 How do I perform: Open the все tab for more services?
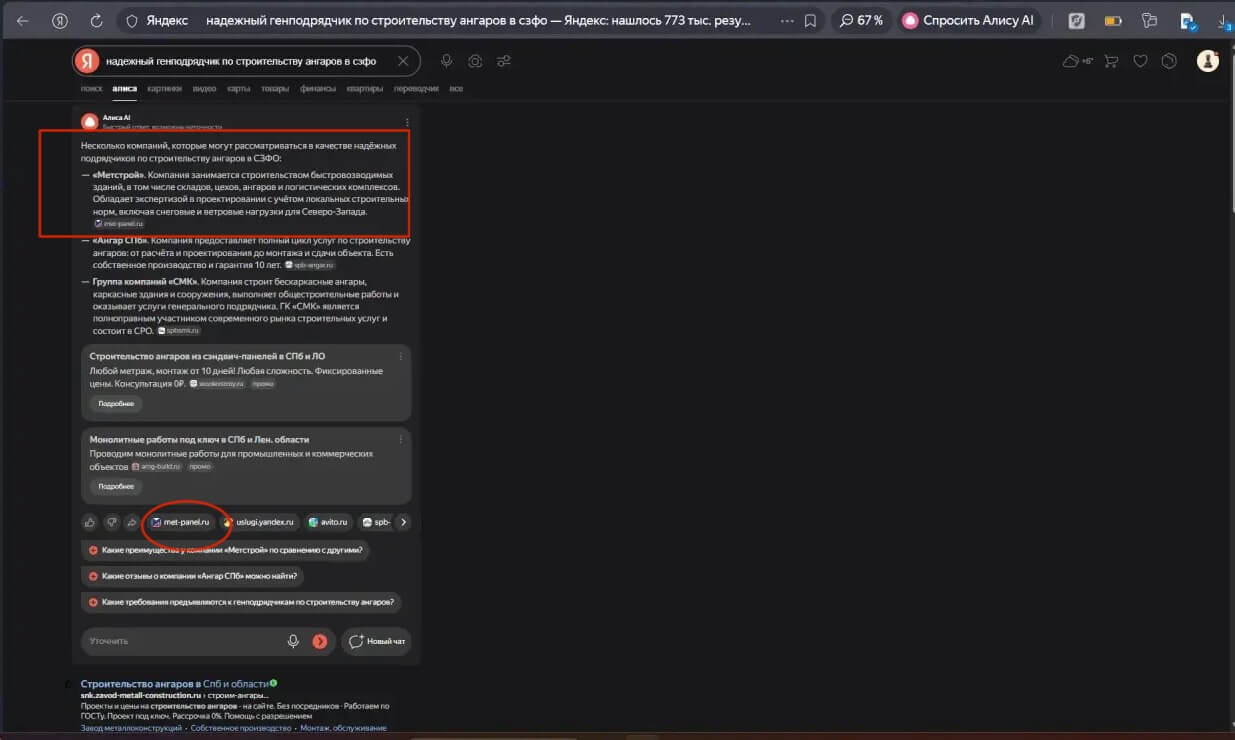tap(456, 89)
